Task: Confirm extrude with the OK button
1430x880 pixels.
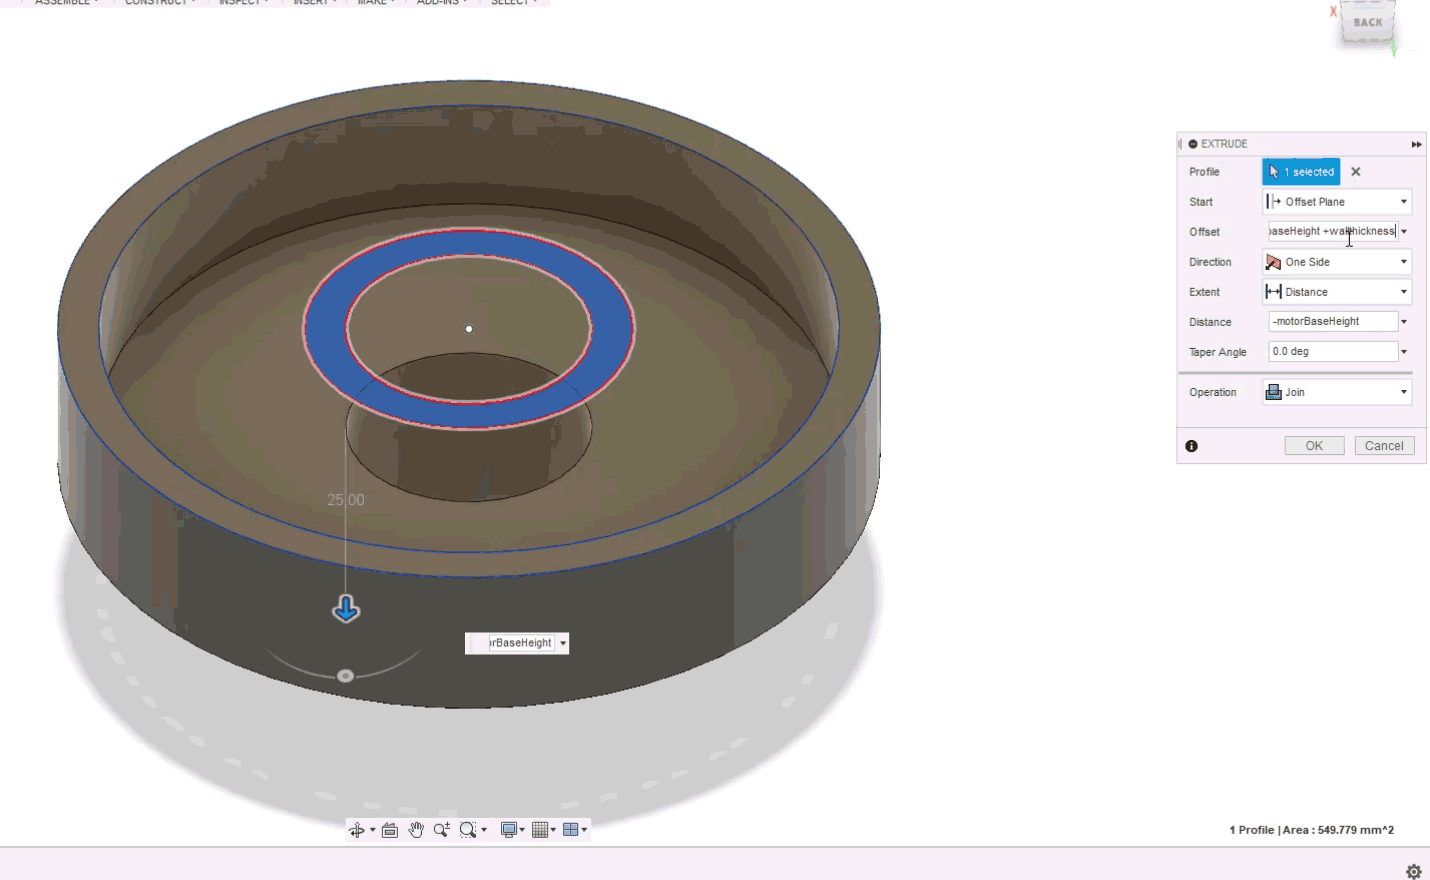Action: (1314, 446)
